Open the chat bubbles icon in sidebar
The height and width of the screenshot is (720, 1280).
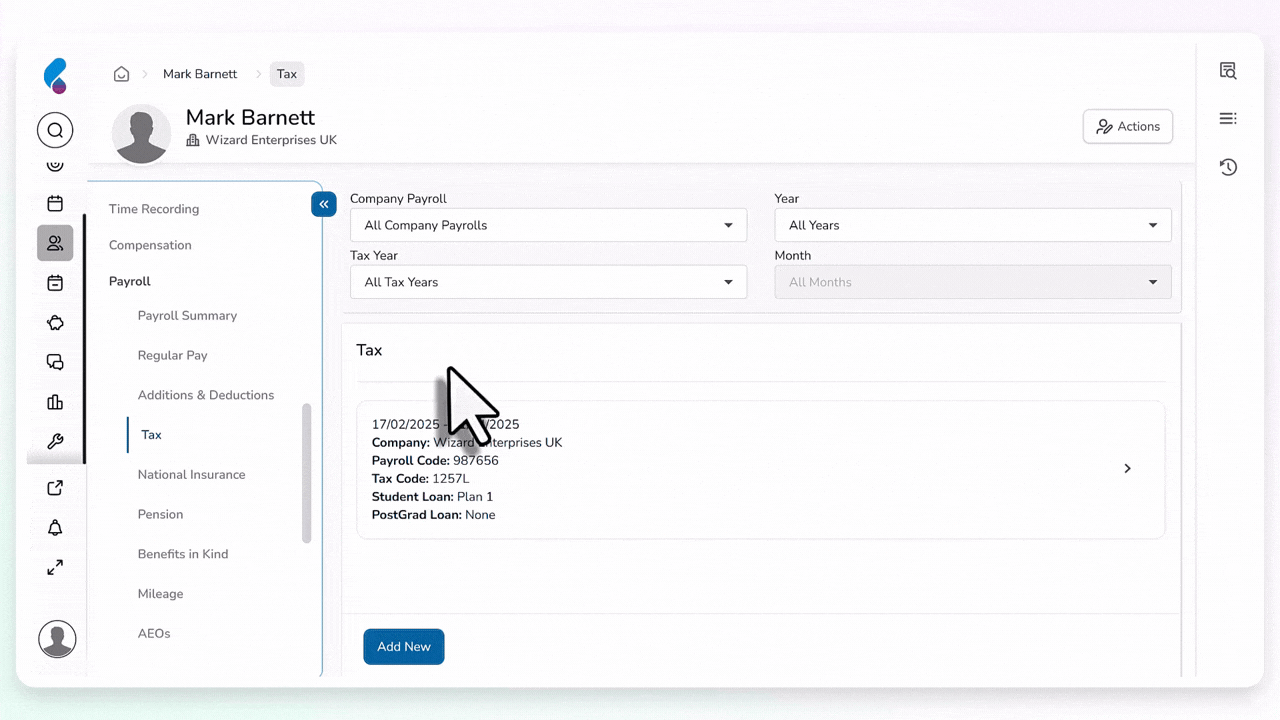click(x=55, y=362)
